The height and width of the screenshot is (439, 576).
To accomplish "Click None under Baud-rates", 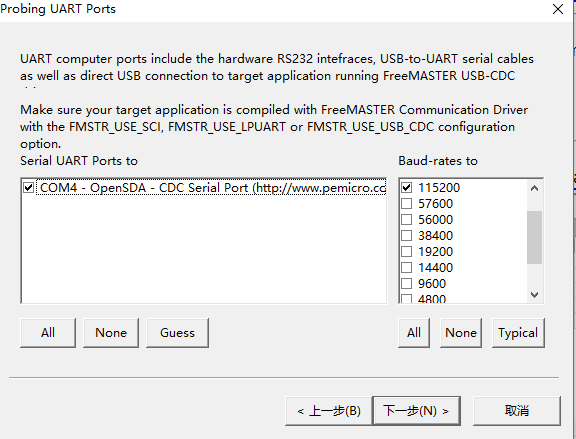I will pos(461,333).
